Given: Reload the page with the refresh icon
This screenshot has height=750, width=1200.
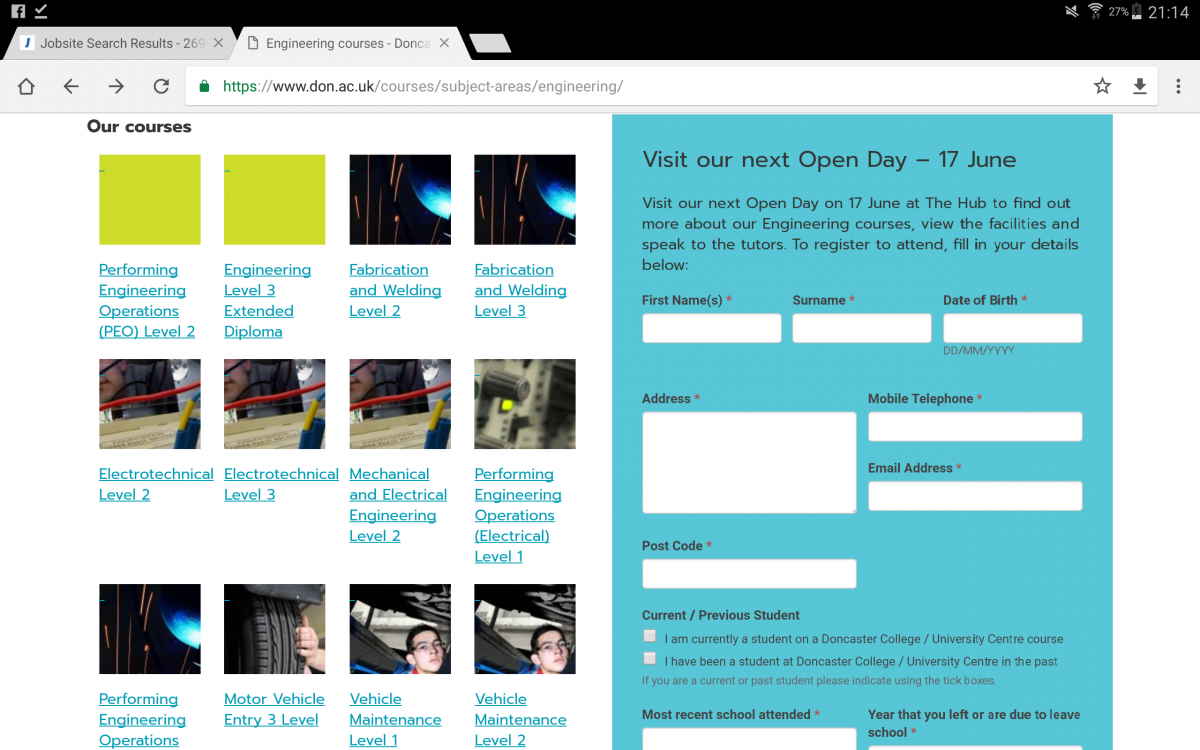Looking at the screenshot, I should pos(161,87).
